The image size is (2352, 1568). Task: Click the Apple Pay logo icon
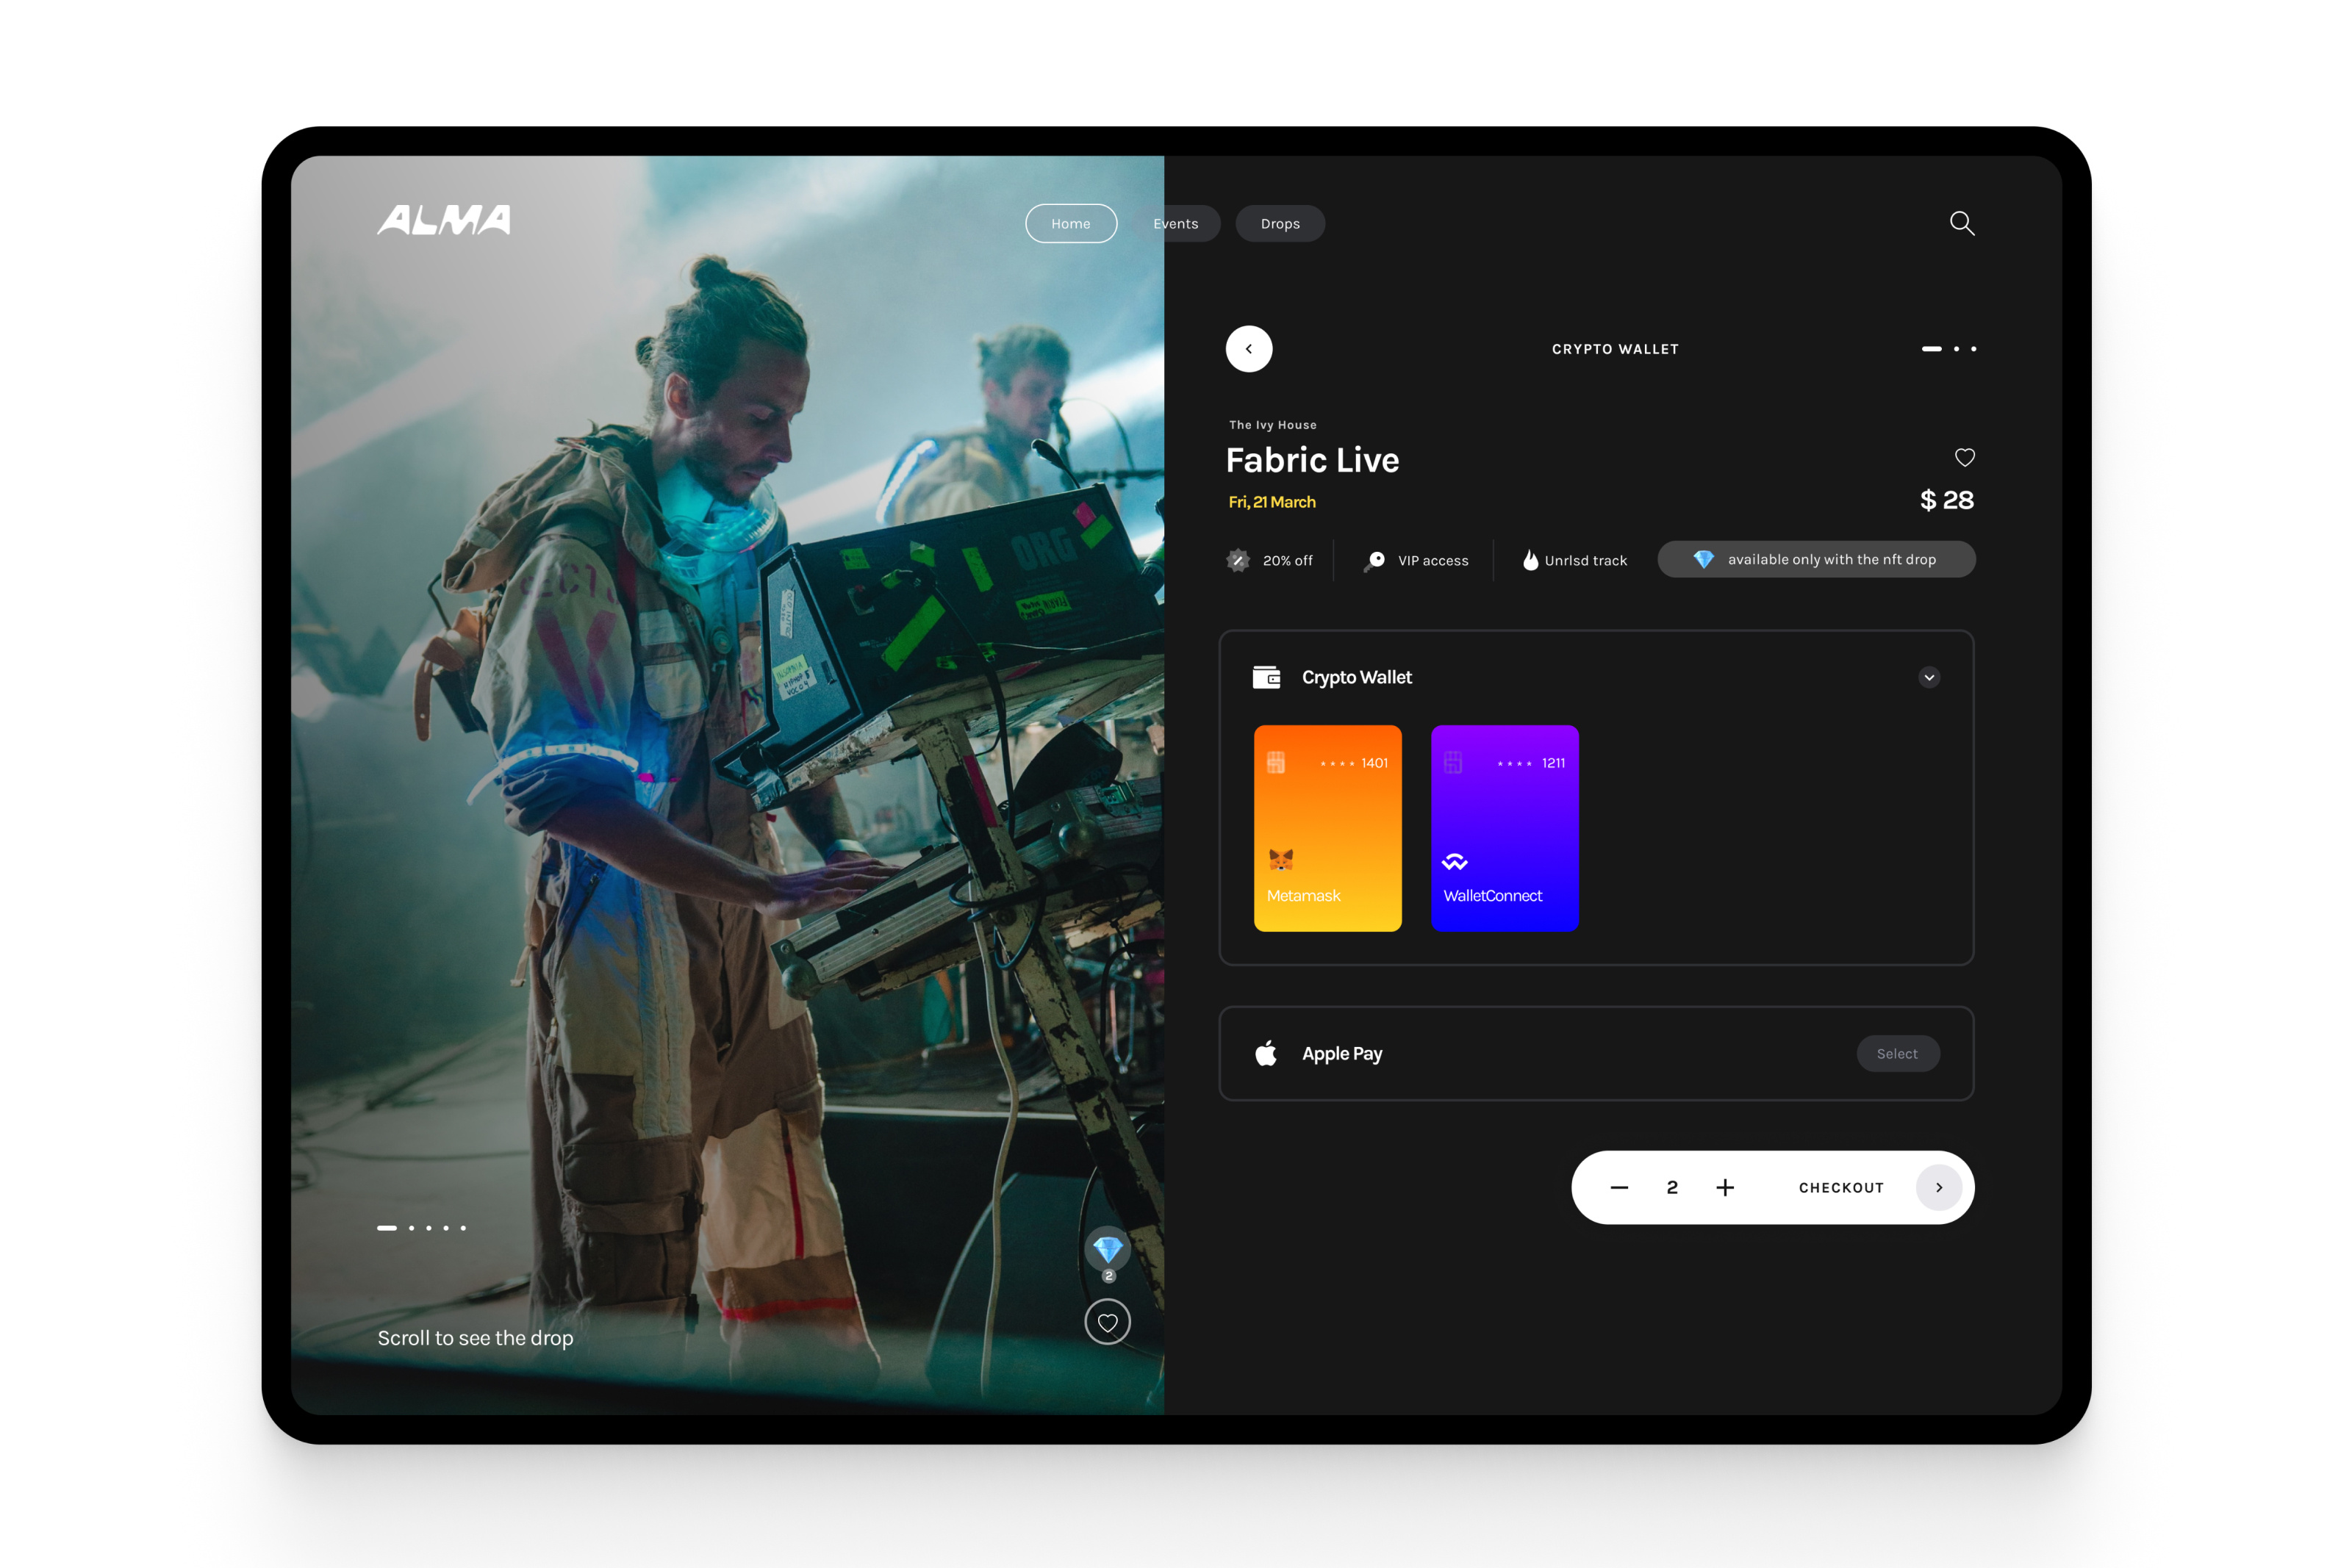point(1266,1053)
